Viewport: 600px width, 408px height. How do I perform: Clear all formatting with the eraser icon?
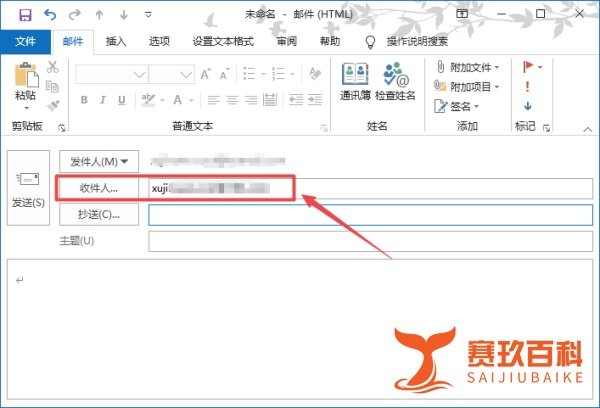tap(315, 73)
